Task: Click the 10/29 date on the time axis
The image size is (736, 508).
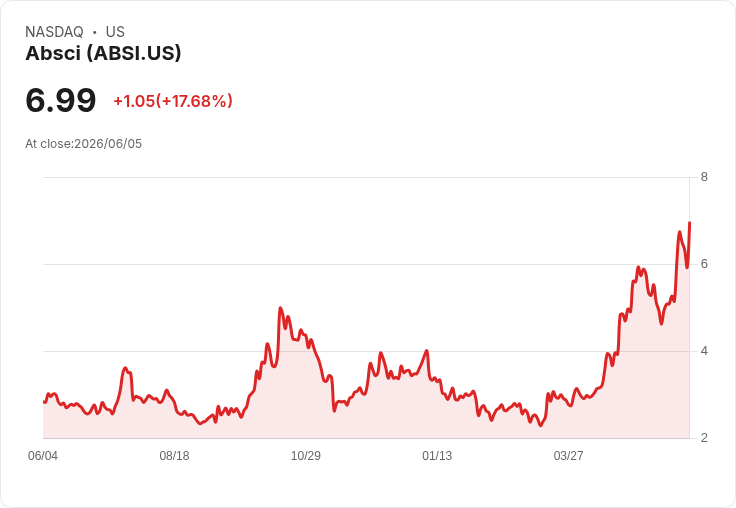Action: click(306, 455)
